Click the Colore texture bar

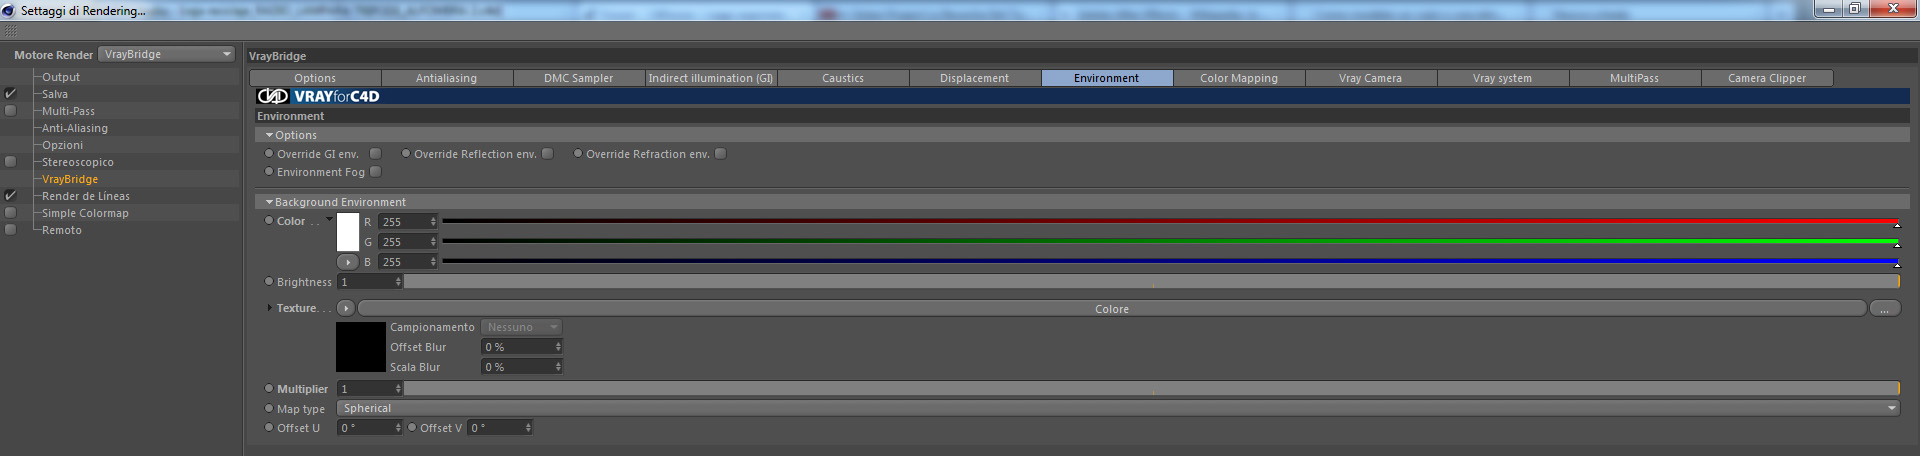coord(1112,309)
